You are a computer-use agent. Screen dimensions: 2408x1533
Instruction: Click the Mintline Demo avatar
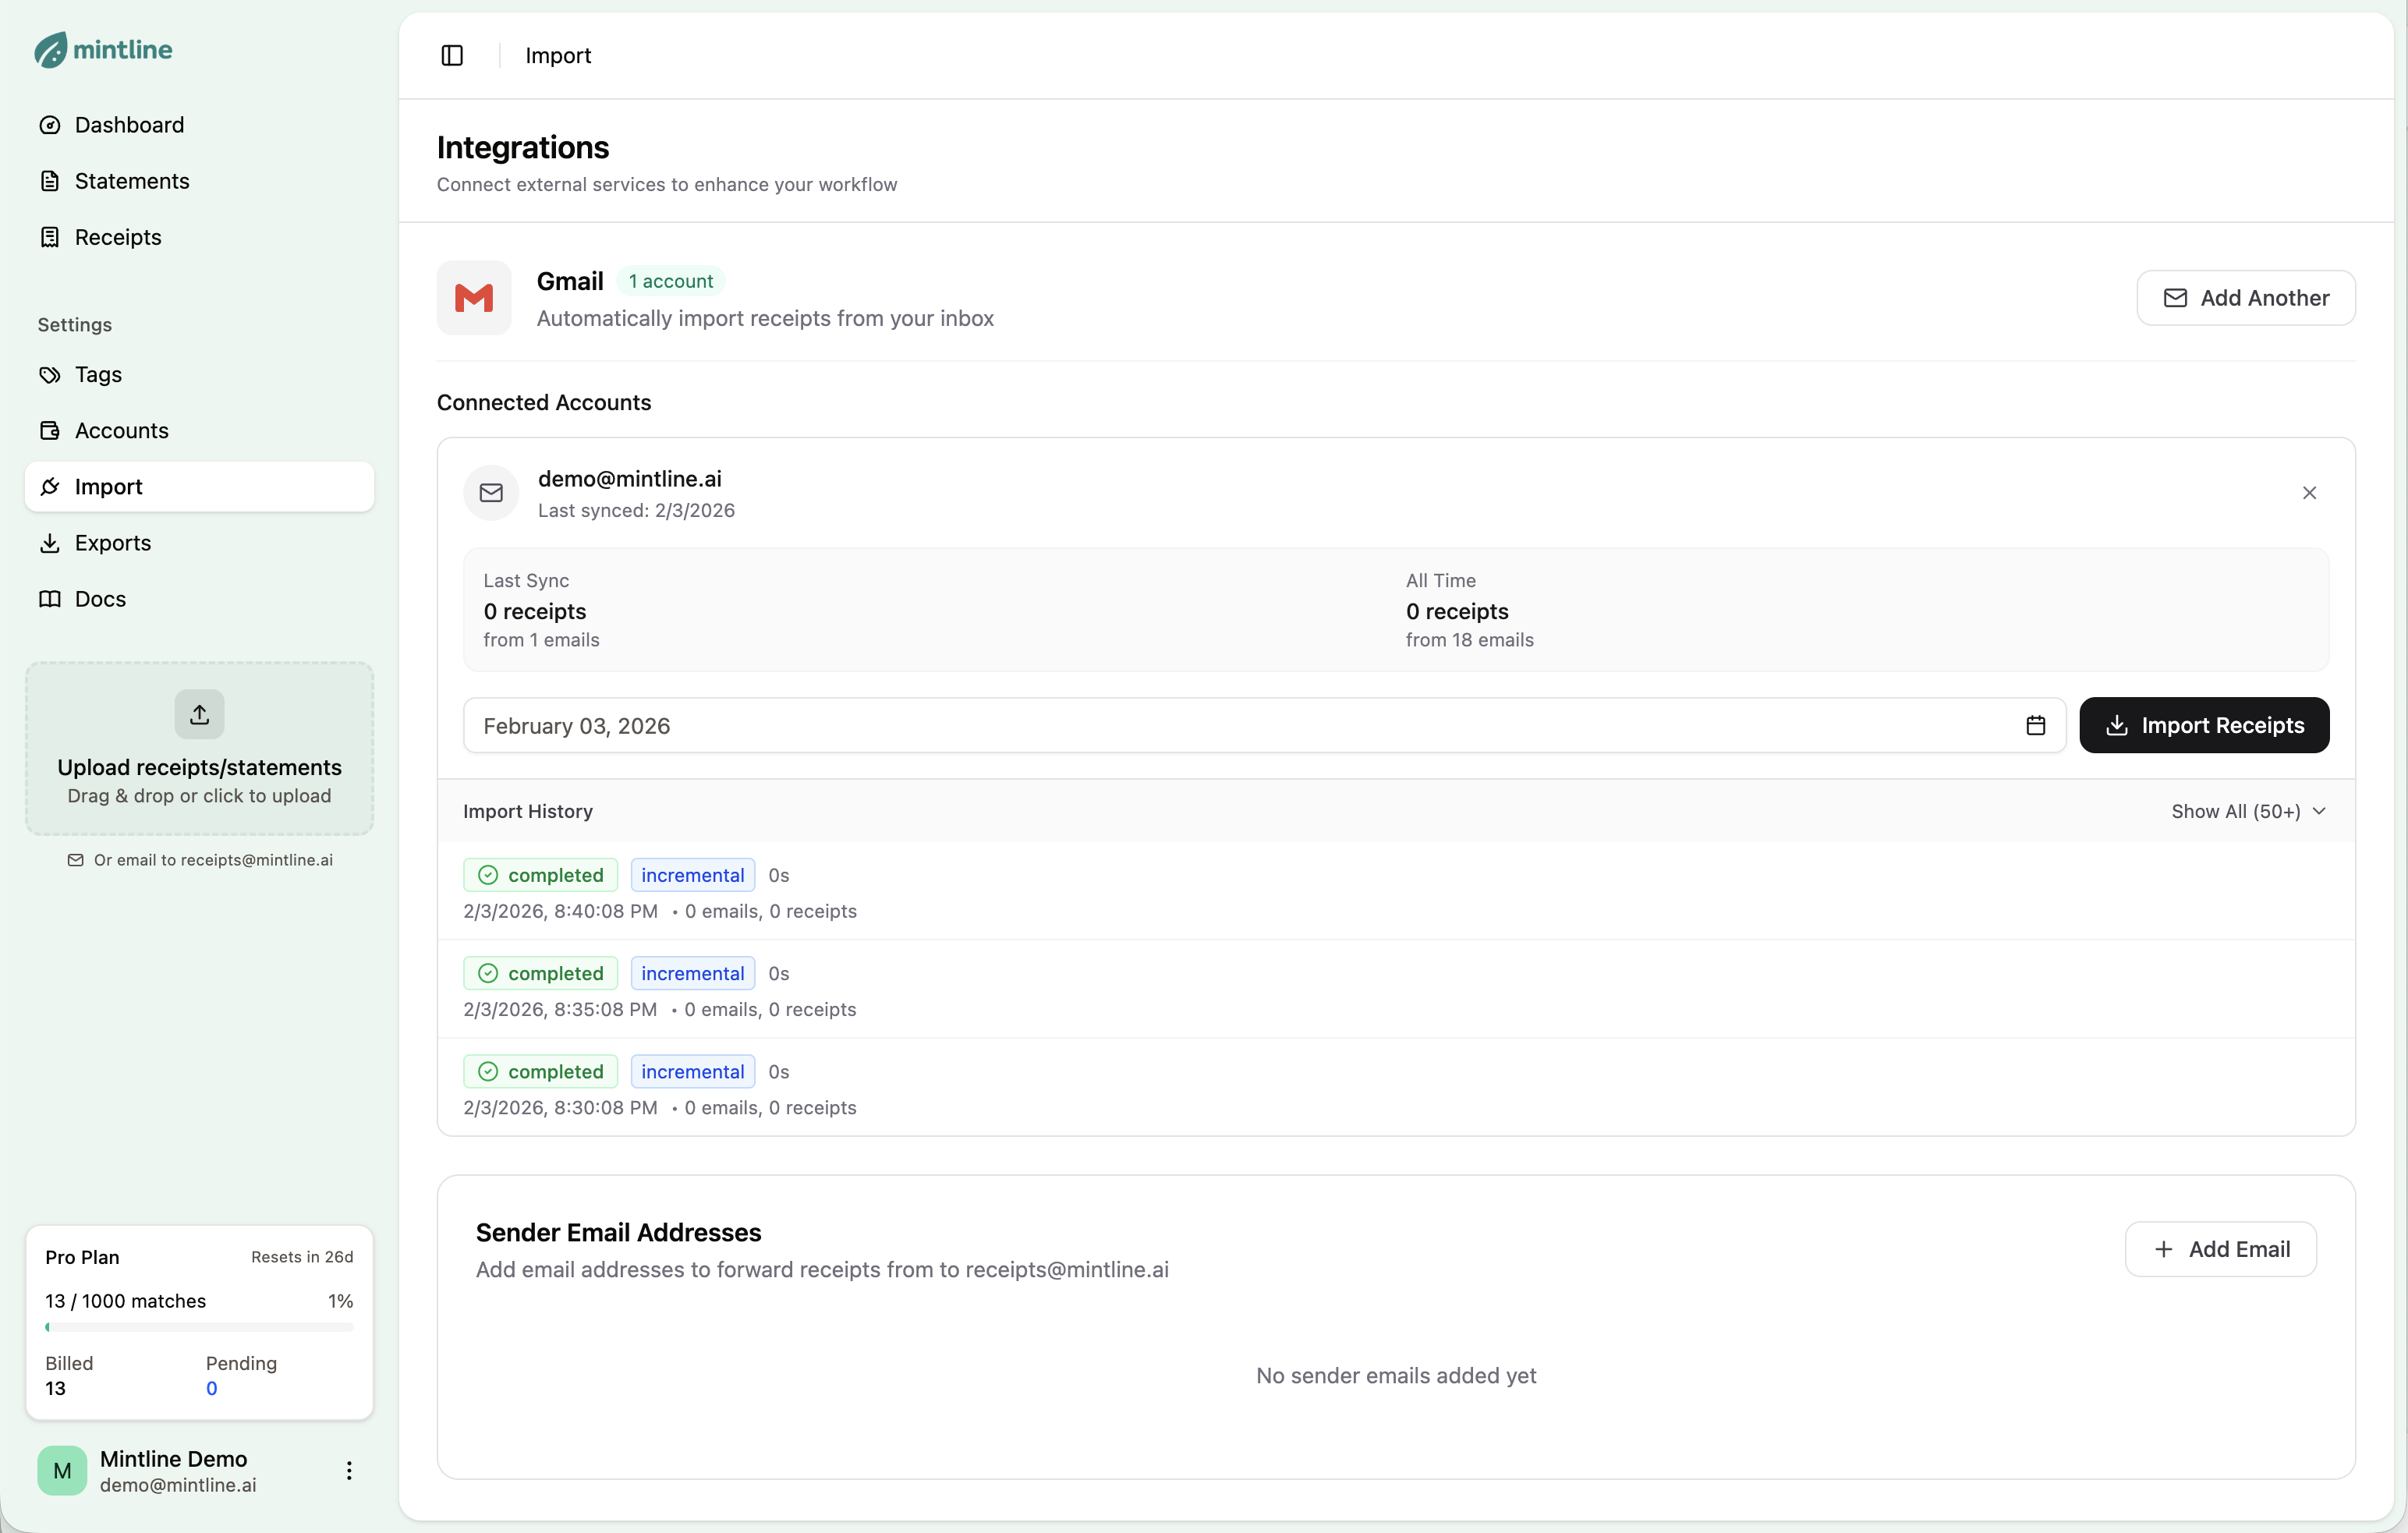pos(62,1470)
